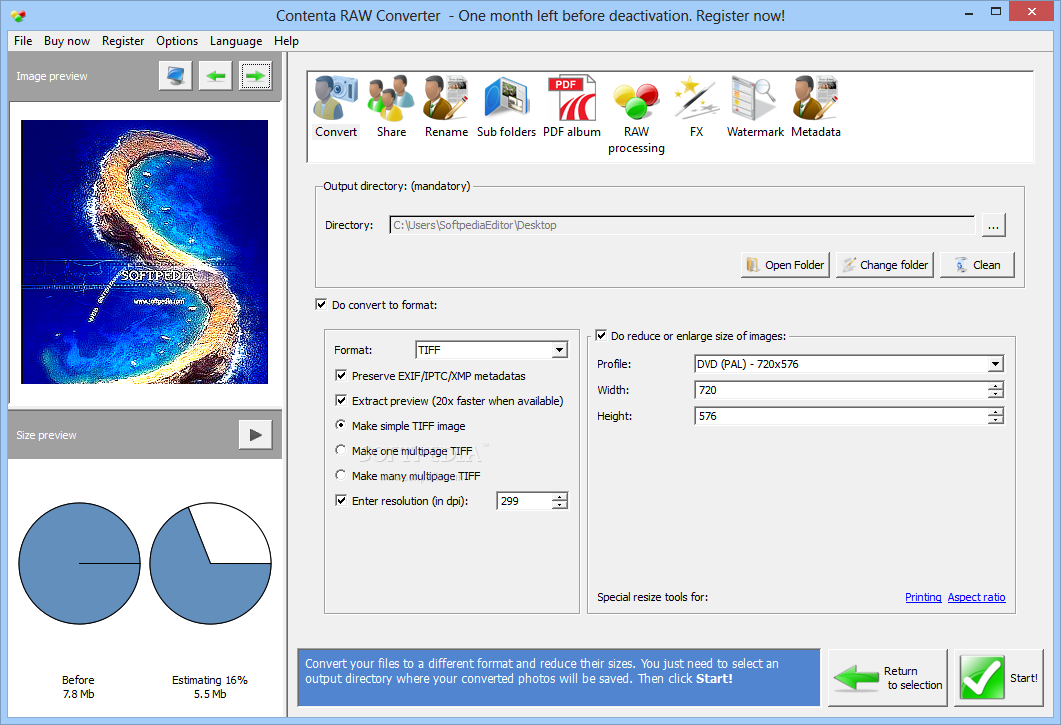Expand the Profile dropdown DVD (PAL)
1061x725 pixels.
tap(849, 364)
